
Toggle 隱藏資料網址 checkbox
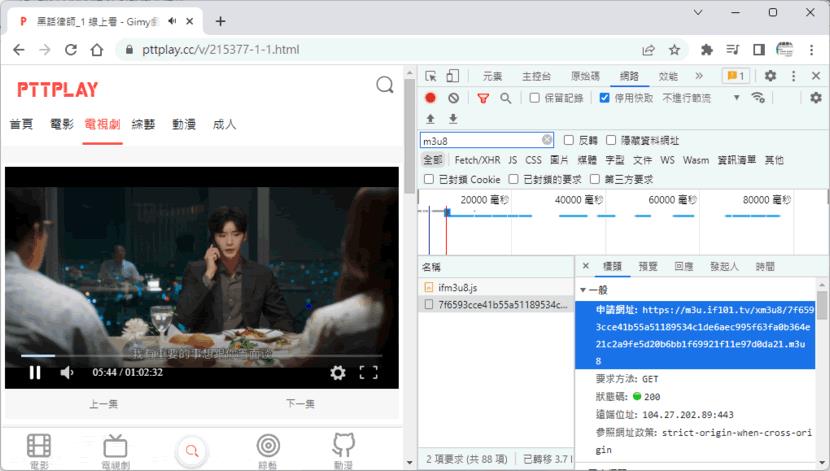[x=611, y=140]
